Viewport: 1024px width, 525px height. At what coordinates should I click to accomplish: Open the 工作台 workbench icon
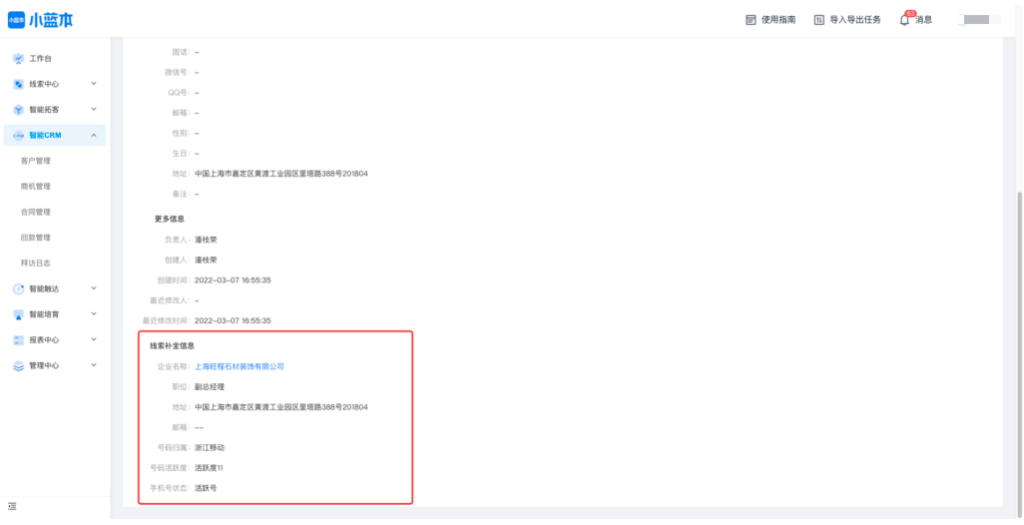pos(18,59)
